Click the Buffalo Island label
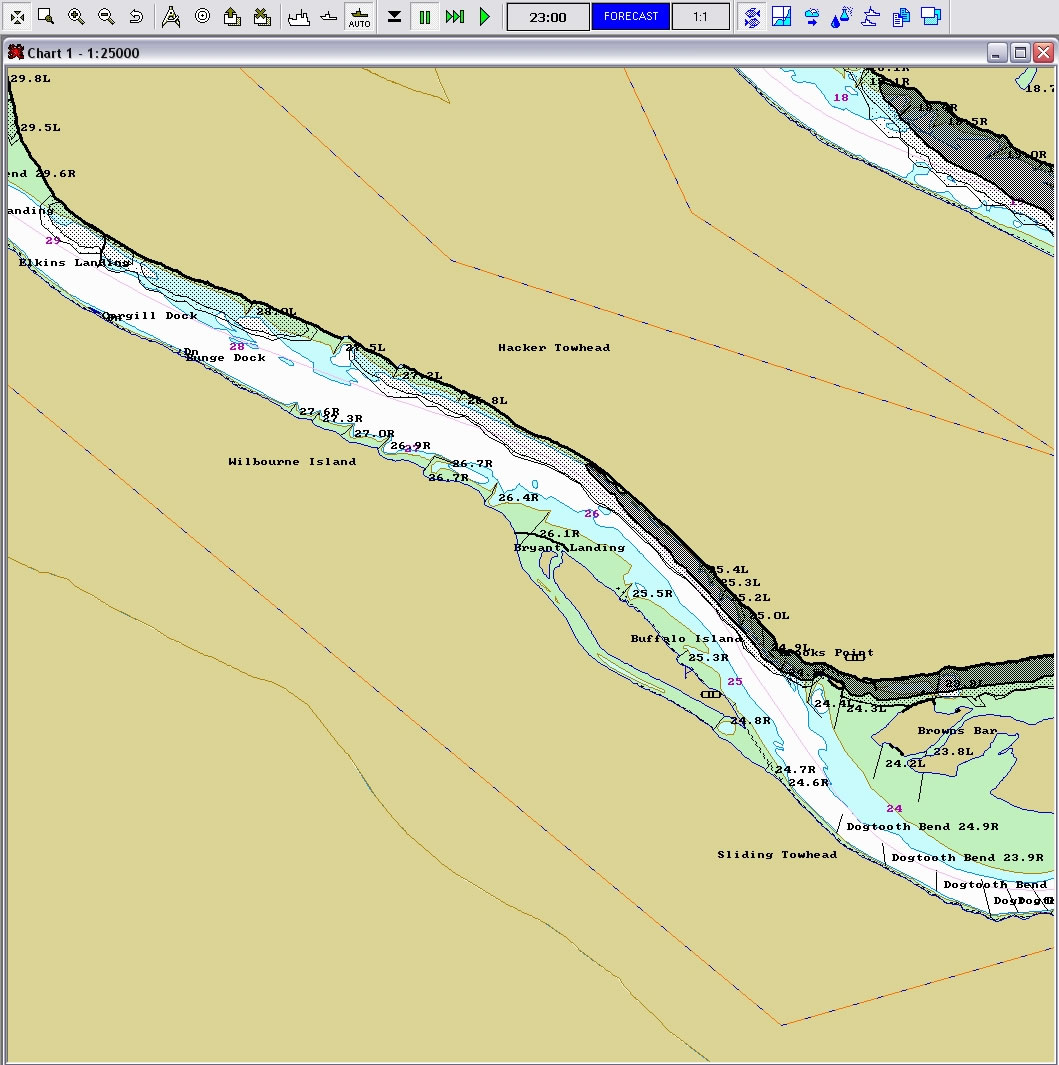Viewport: 1059px width, 1065px height. coord(686,638)
